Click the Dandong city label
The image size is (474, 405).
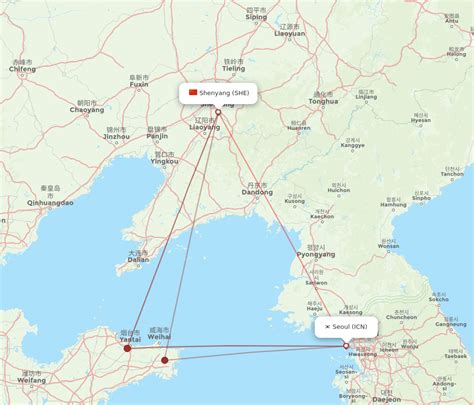257,192
